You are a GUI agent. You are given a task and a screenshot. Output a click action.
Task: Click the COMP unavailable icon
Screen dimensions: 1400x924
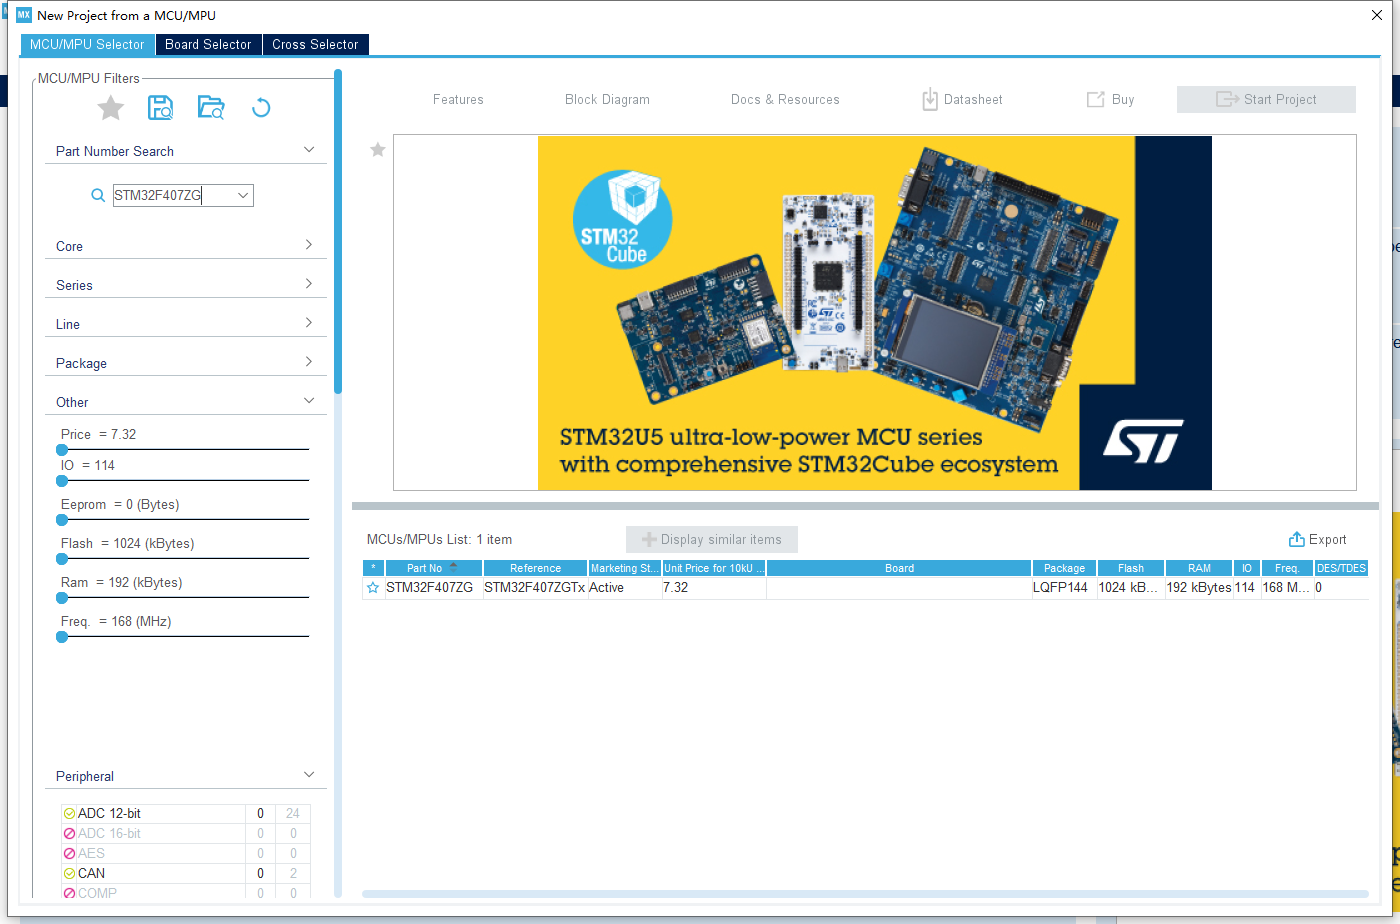pyautogui.click(x=69, y=893)
